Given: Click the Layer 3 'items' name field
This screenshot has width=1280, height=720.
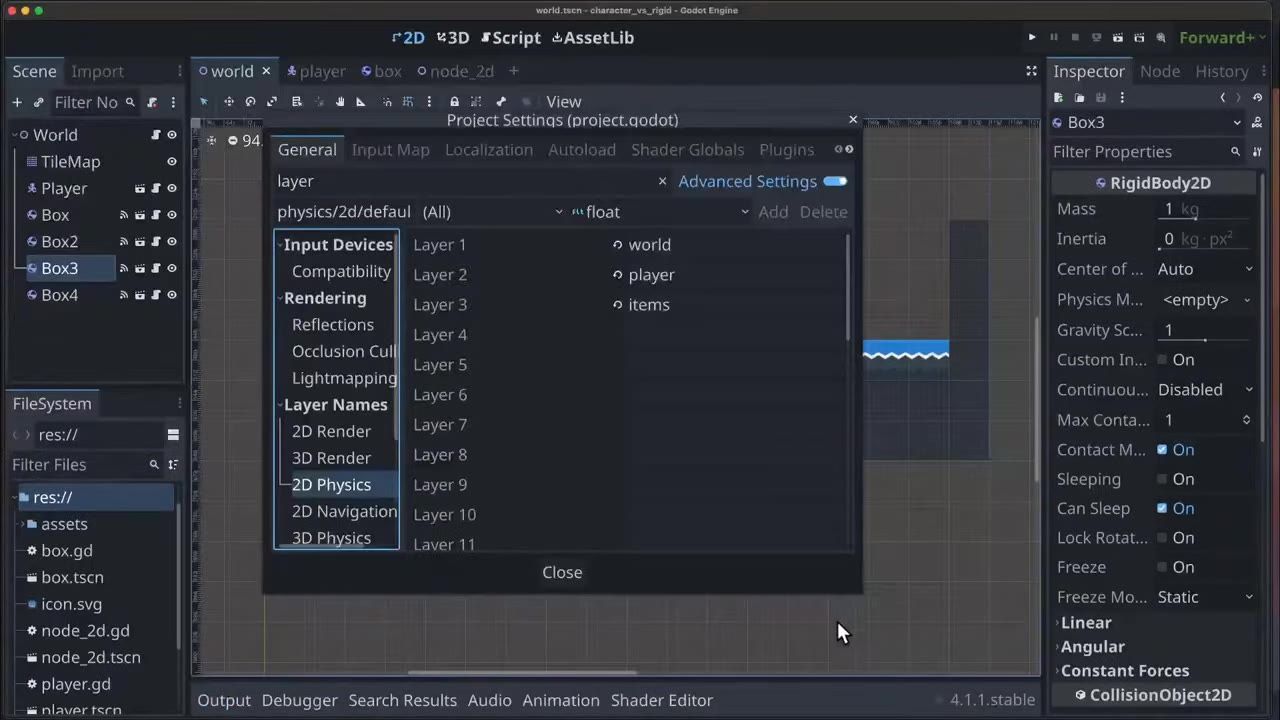Looking at the screenshot, I should (x=728, y=305).
